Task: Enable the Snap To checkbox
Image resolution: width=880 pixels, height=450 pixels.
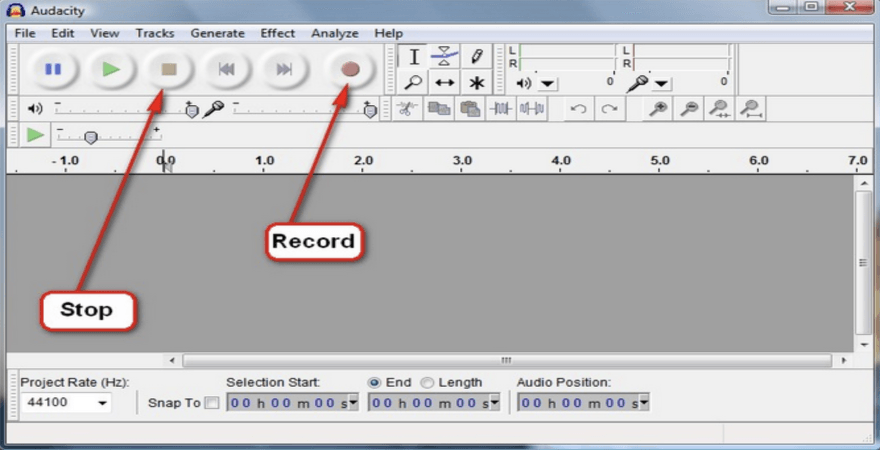Action: tap(212, 403)
